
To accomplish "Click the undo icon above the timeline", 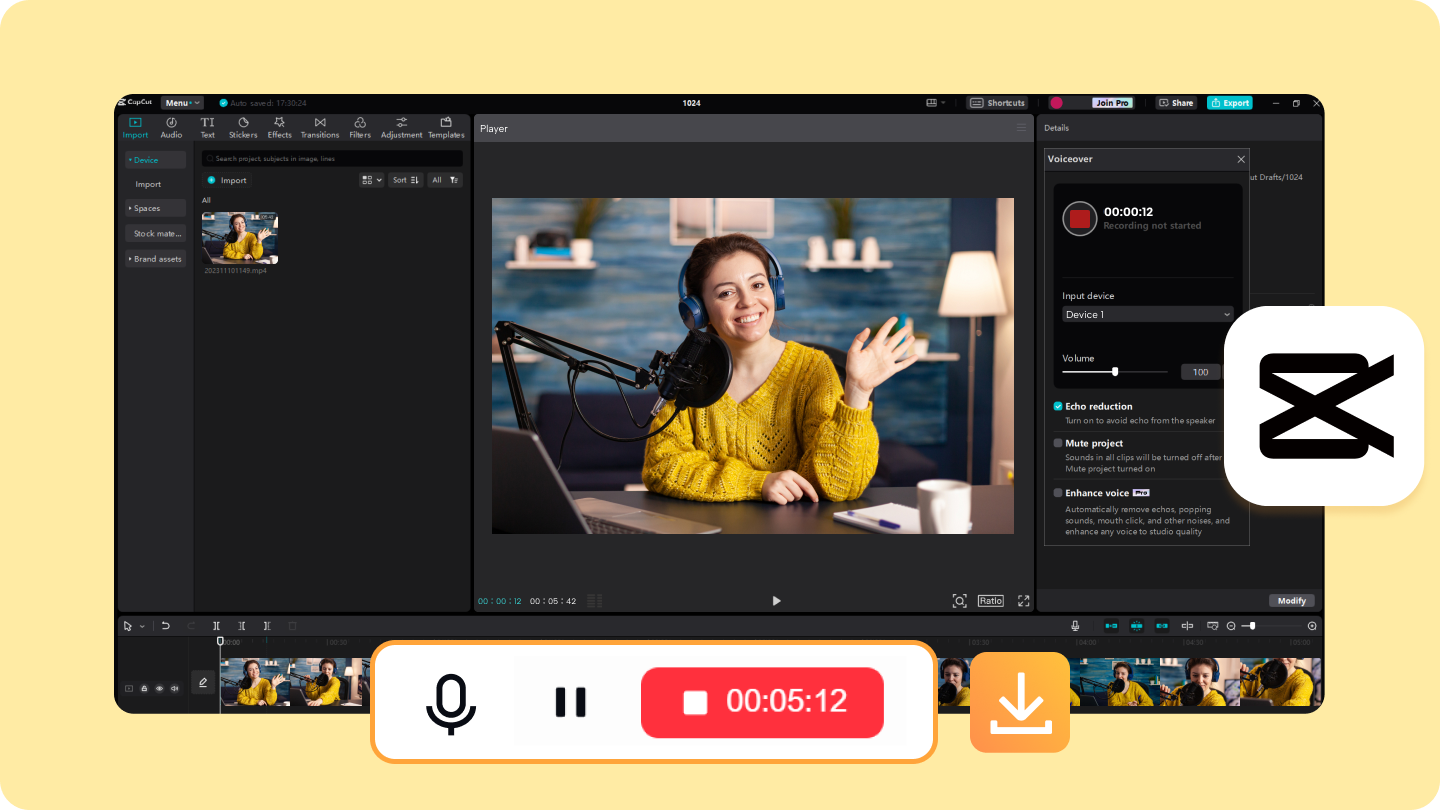I will (166, 625).
